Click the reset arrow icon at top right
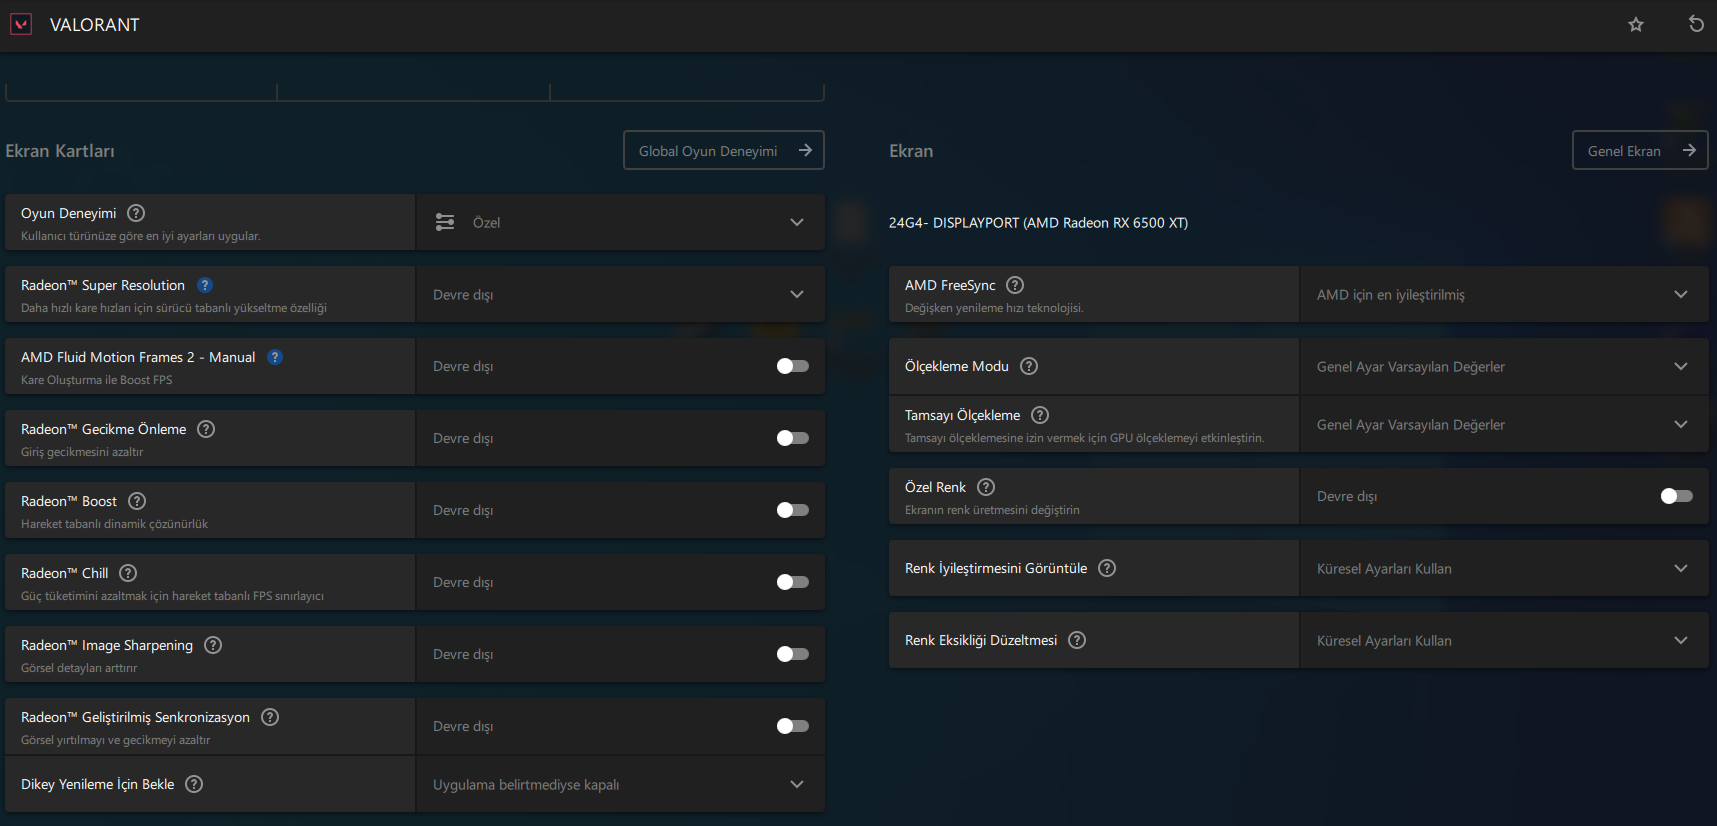Viewport: 1717px width, 826px height. pos(1696,24)
